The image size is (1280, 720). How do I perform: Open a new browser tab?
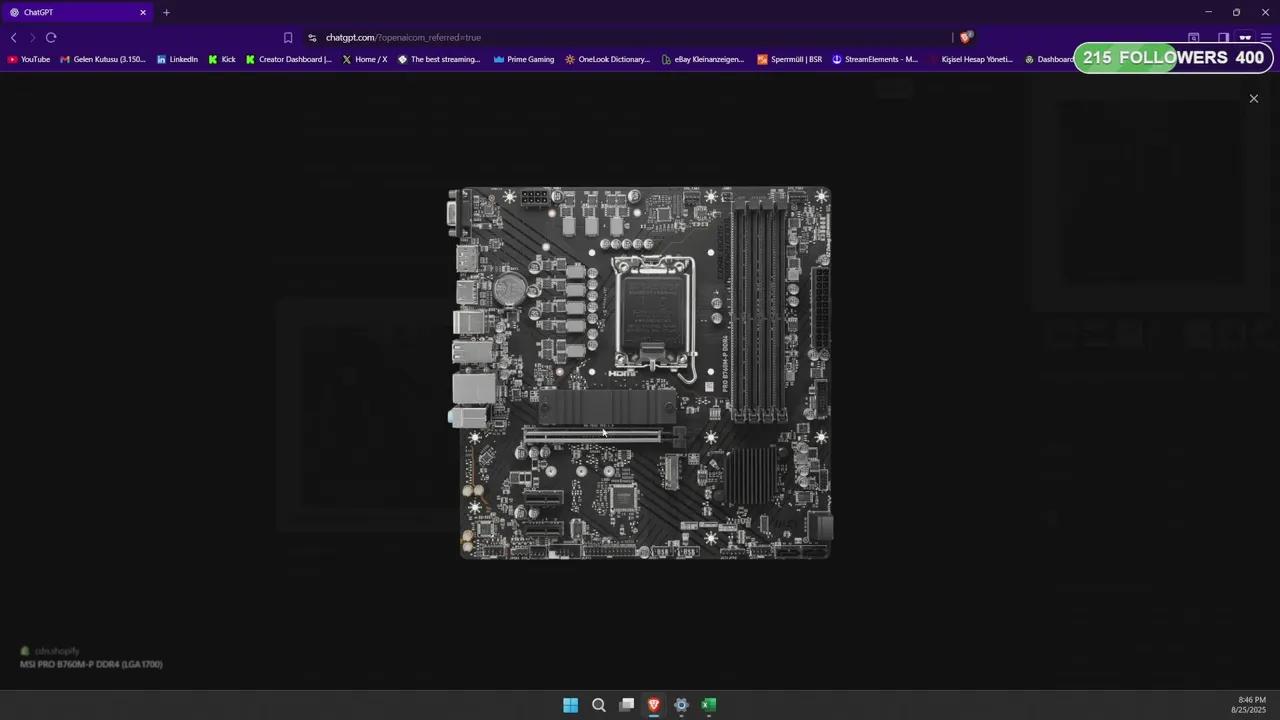[166, 12]
